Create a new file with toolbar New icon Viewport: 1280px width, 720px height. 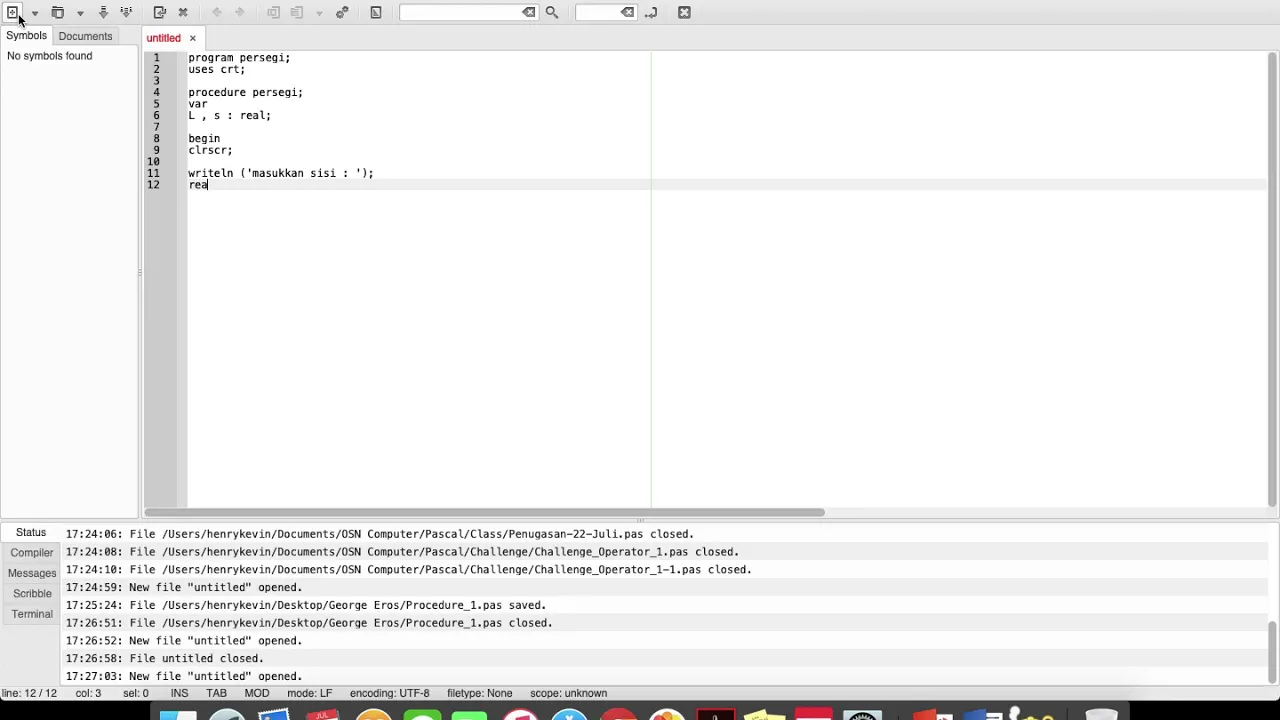click(13, 12)
